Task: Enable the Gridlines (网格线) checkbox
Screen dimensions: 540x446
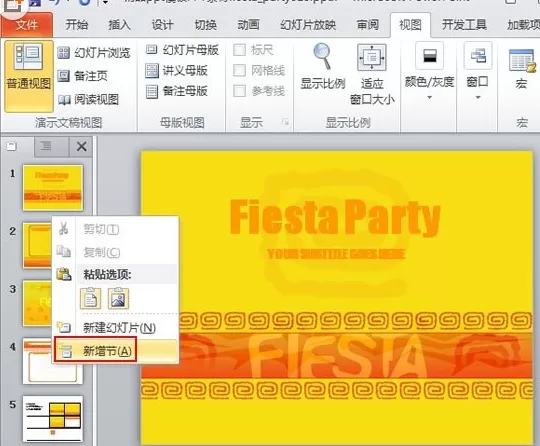Action: click(x=239, y=71)
